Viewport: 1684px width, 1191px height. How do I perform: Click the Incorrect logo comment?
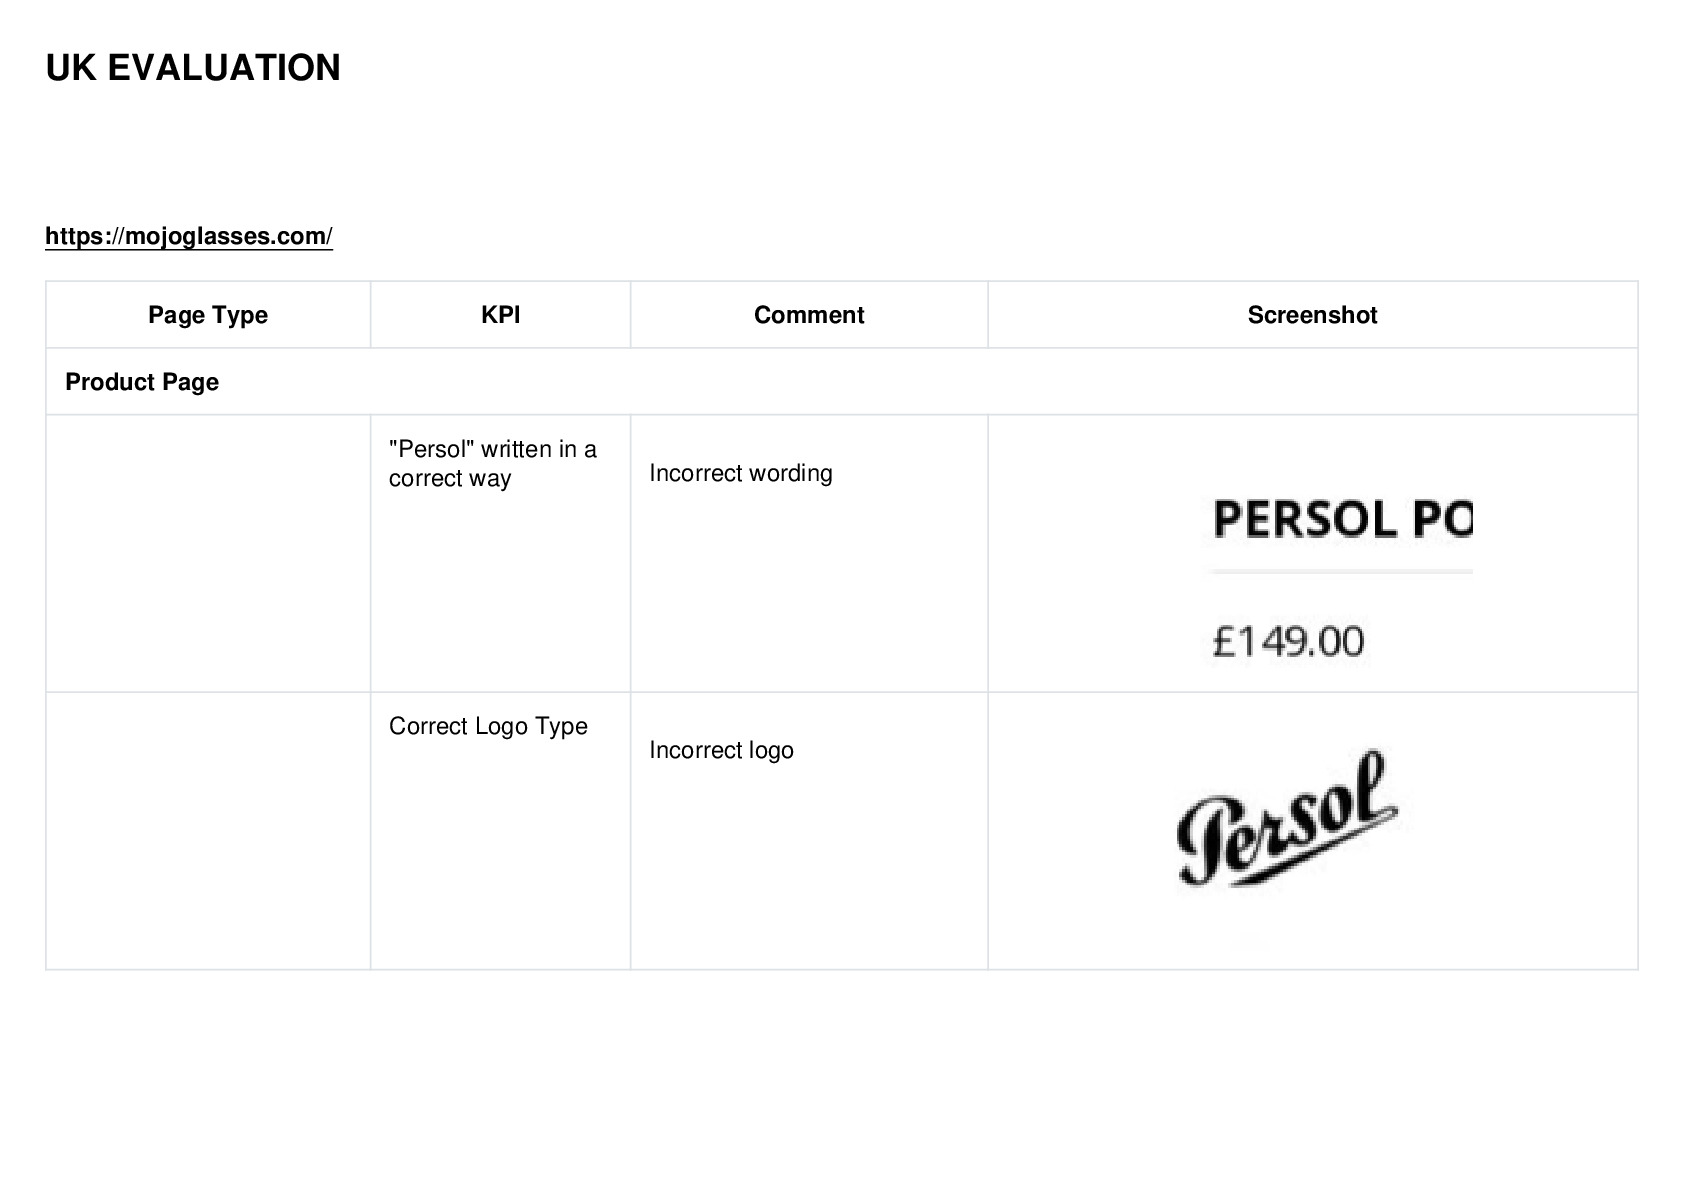[721, 750]
